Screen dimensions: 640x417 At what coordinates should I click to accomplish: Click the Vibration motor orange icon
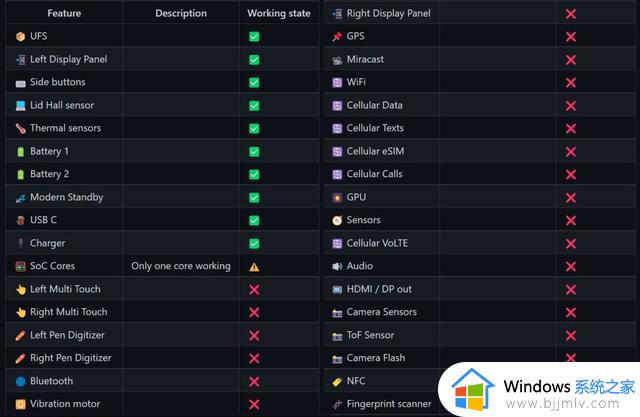pyautogui.click(x=20, y=404)
